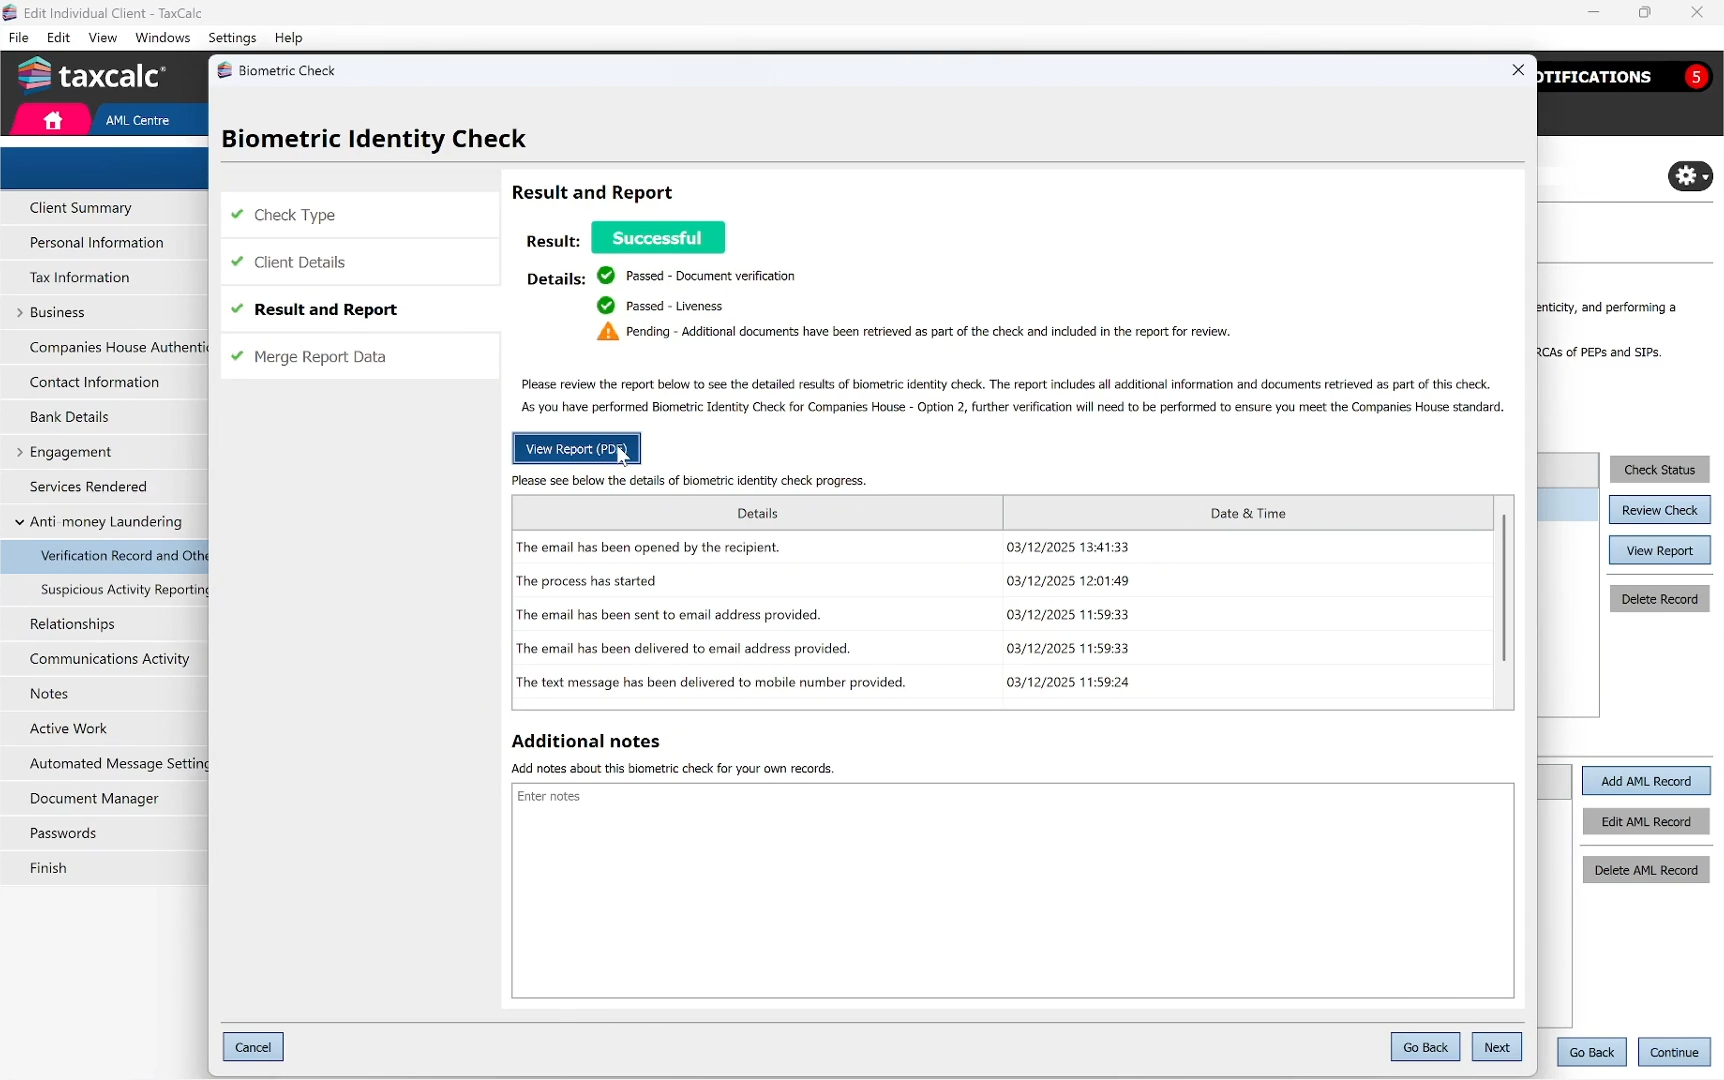The height and width of the screenshot is (1080, 1724).
Task: Open the gear settings dropdown icon
Action: [1690, 176]
